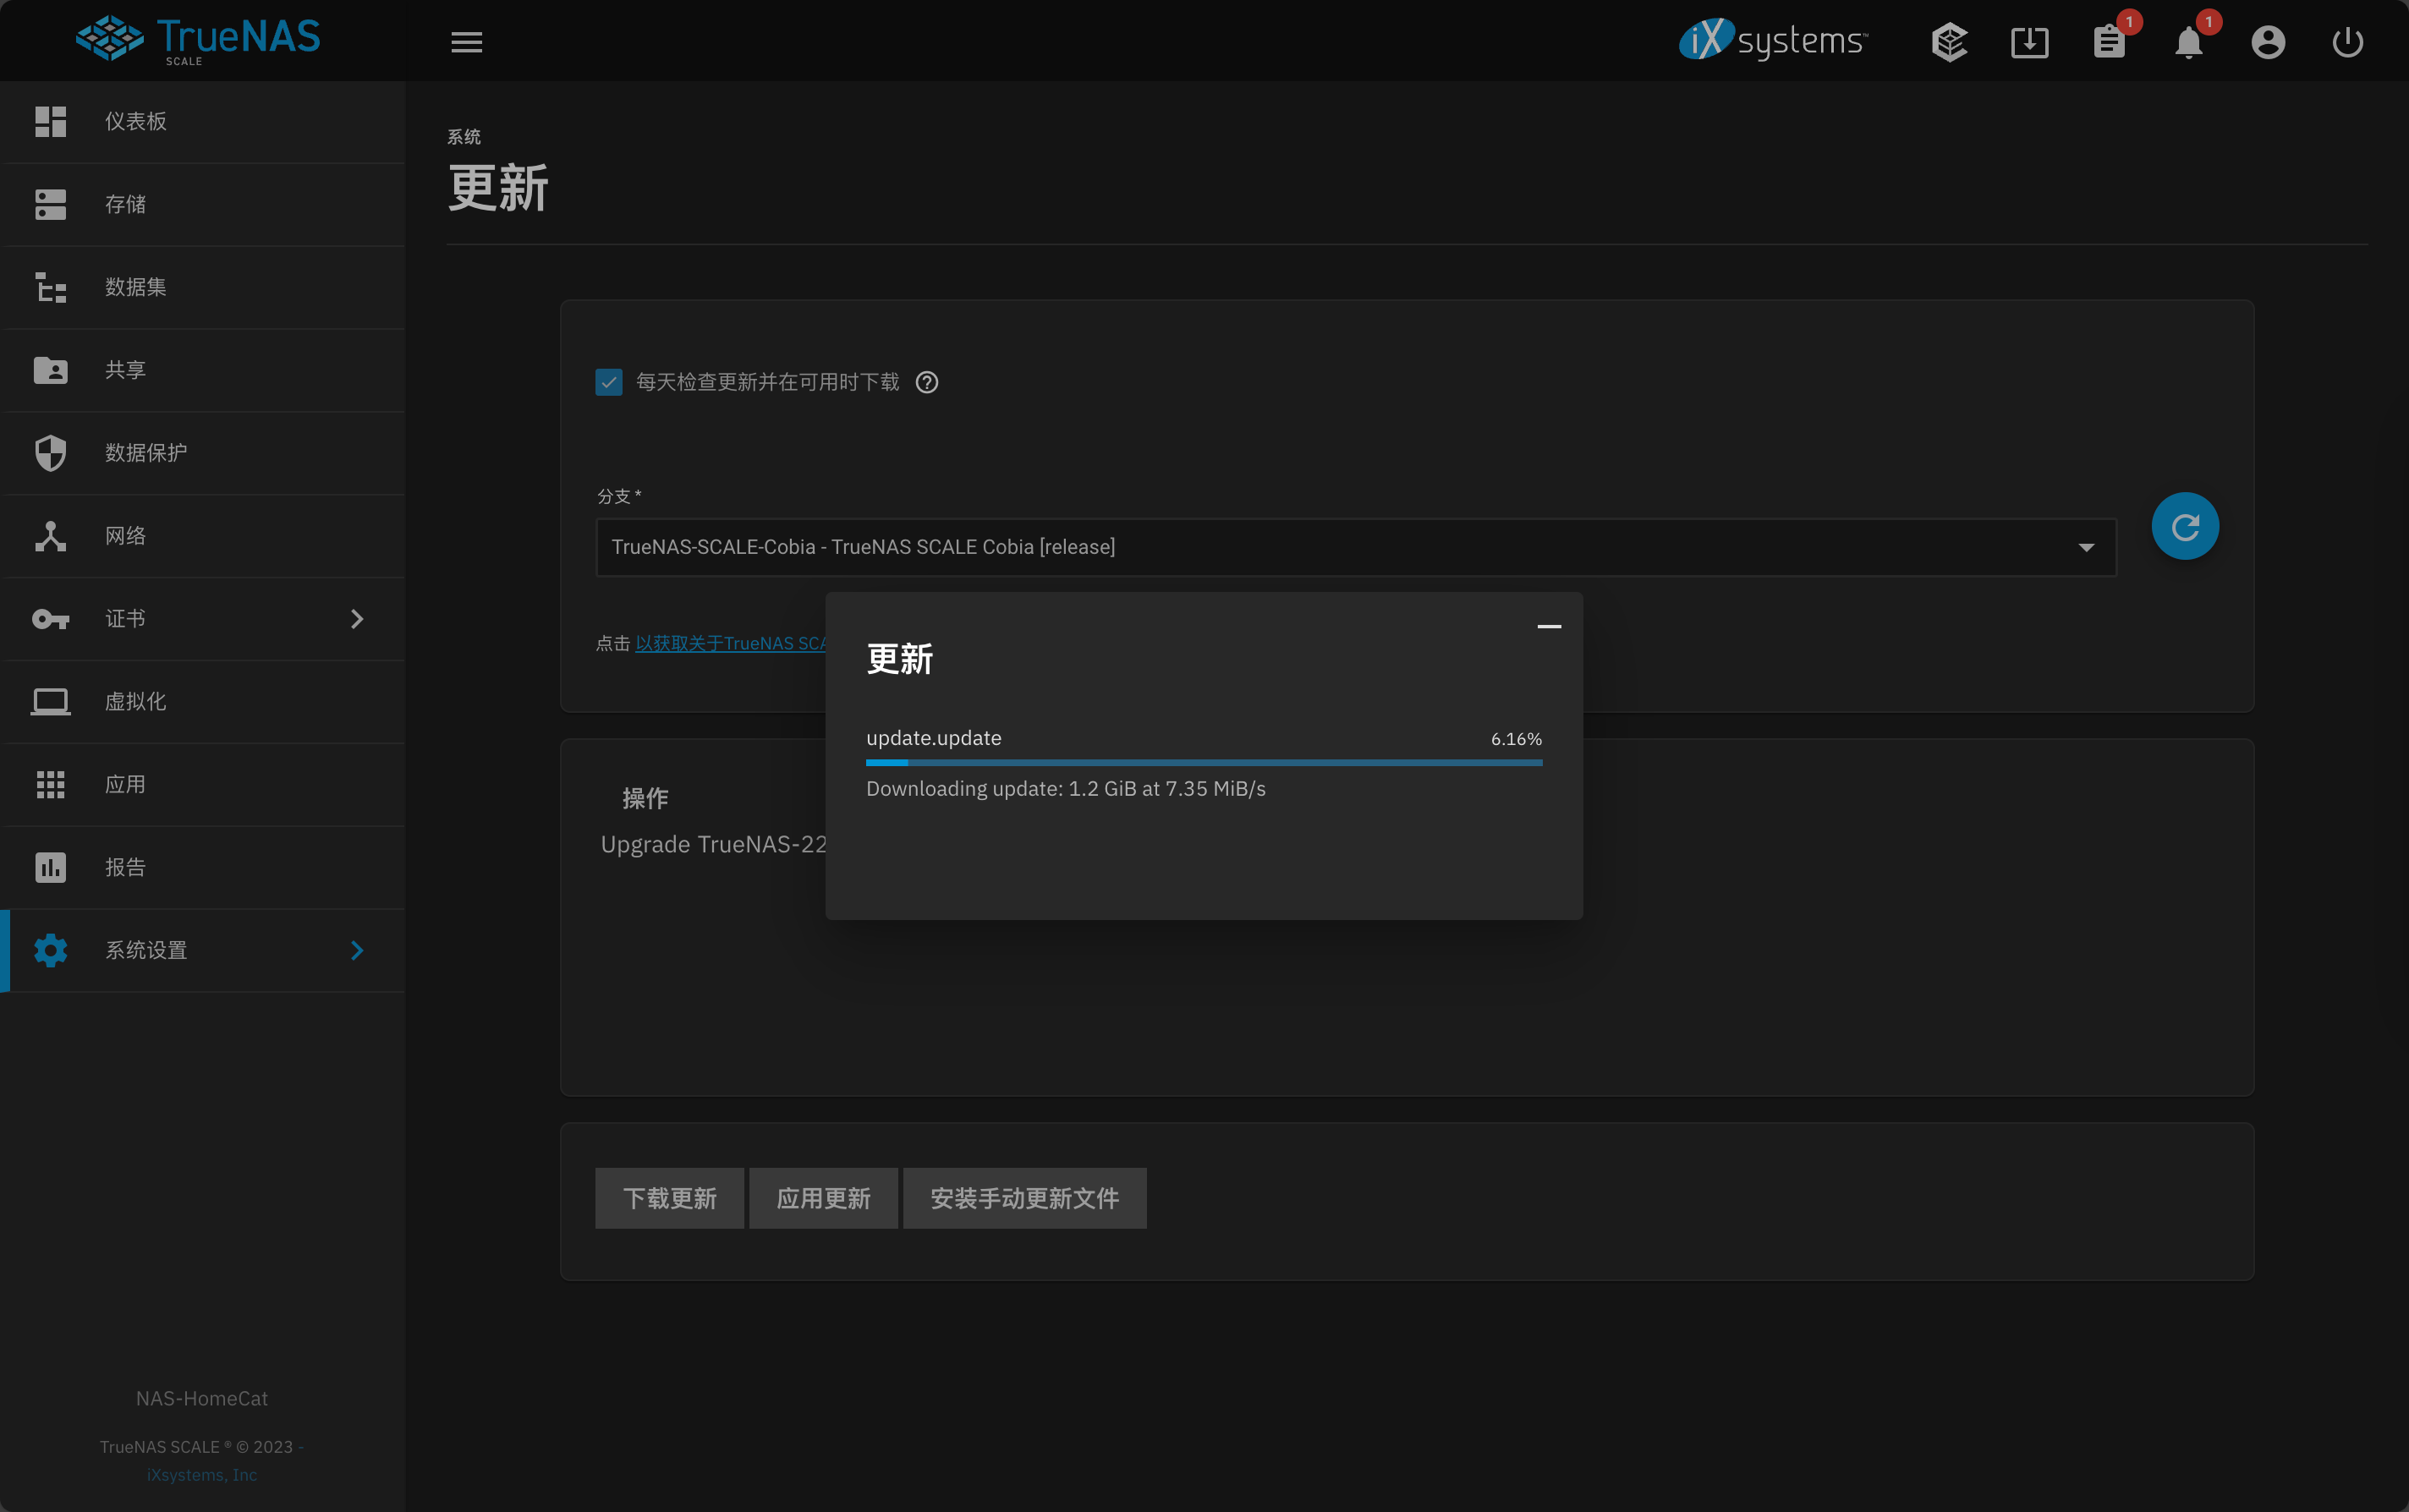
Task: Open the TrueCommand status icon
Action: (1949, 42)
